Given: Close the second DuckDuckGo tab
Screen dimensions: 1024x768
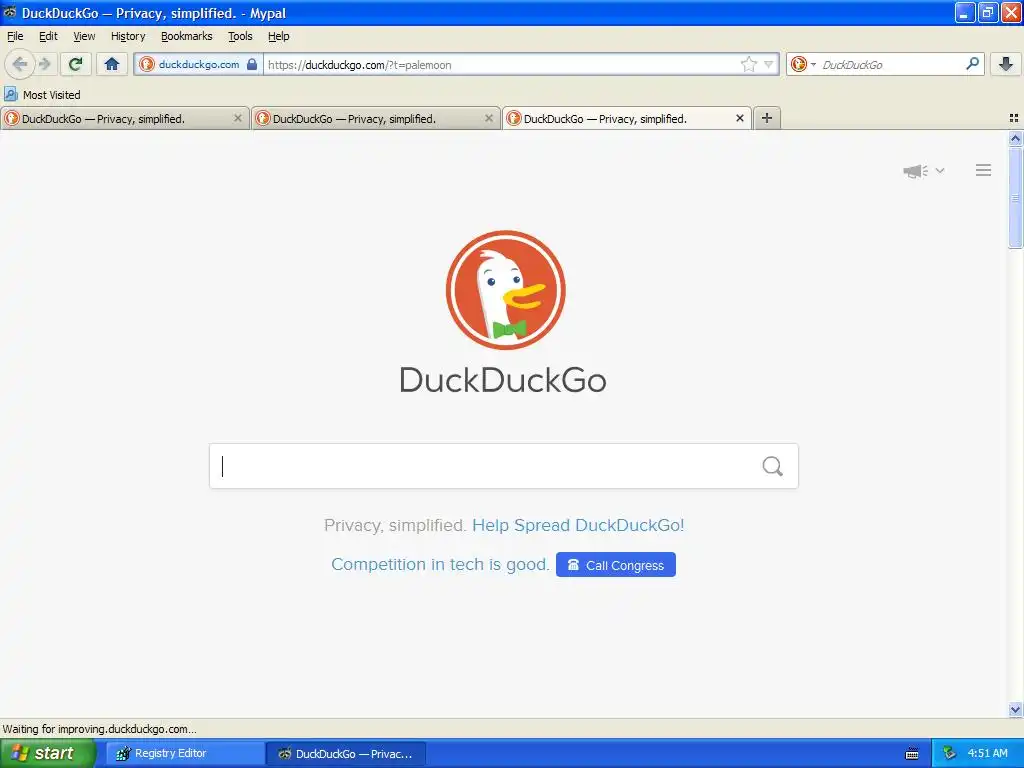Looking at the screenshot, I should (x=488, y=118).
